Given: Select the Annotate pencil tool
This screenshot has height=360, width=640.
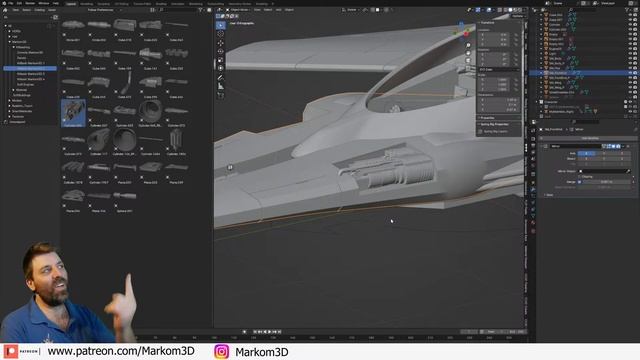Looking at the screenshot, I should 221,78.
